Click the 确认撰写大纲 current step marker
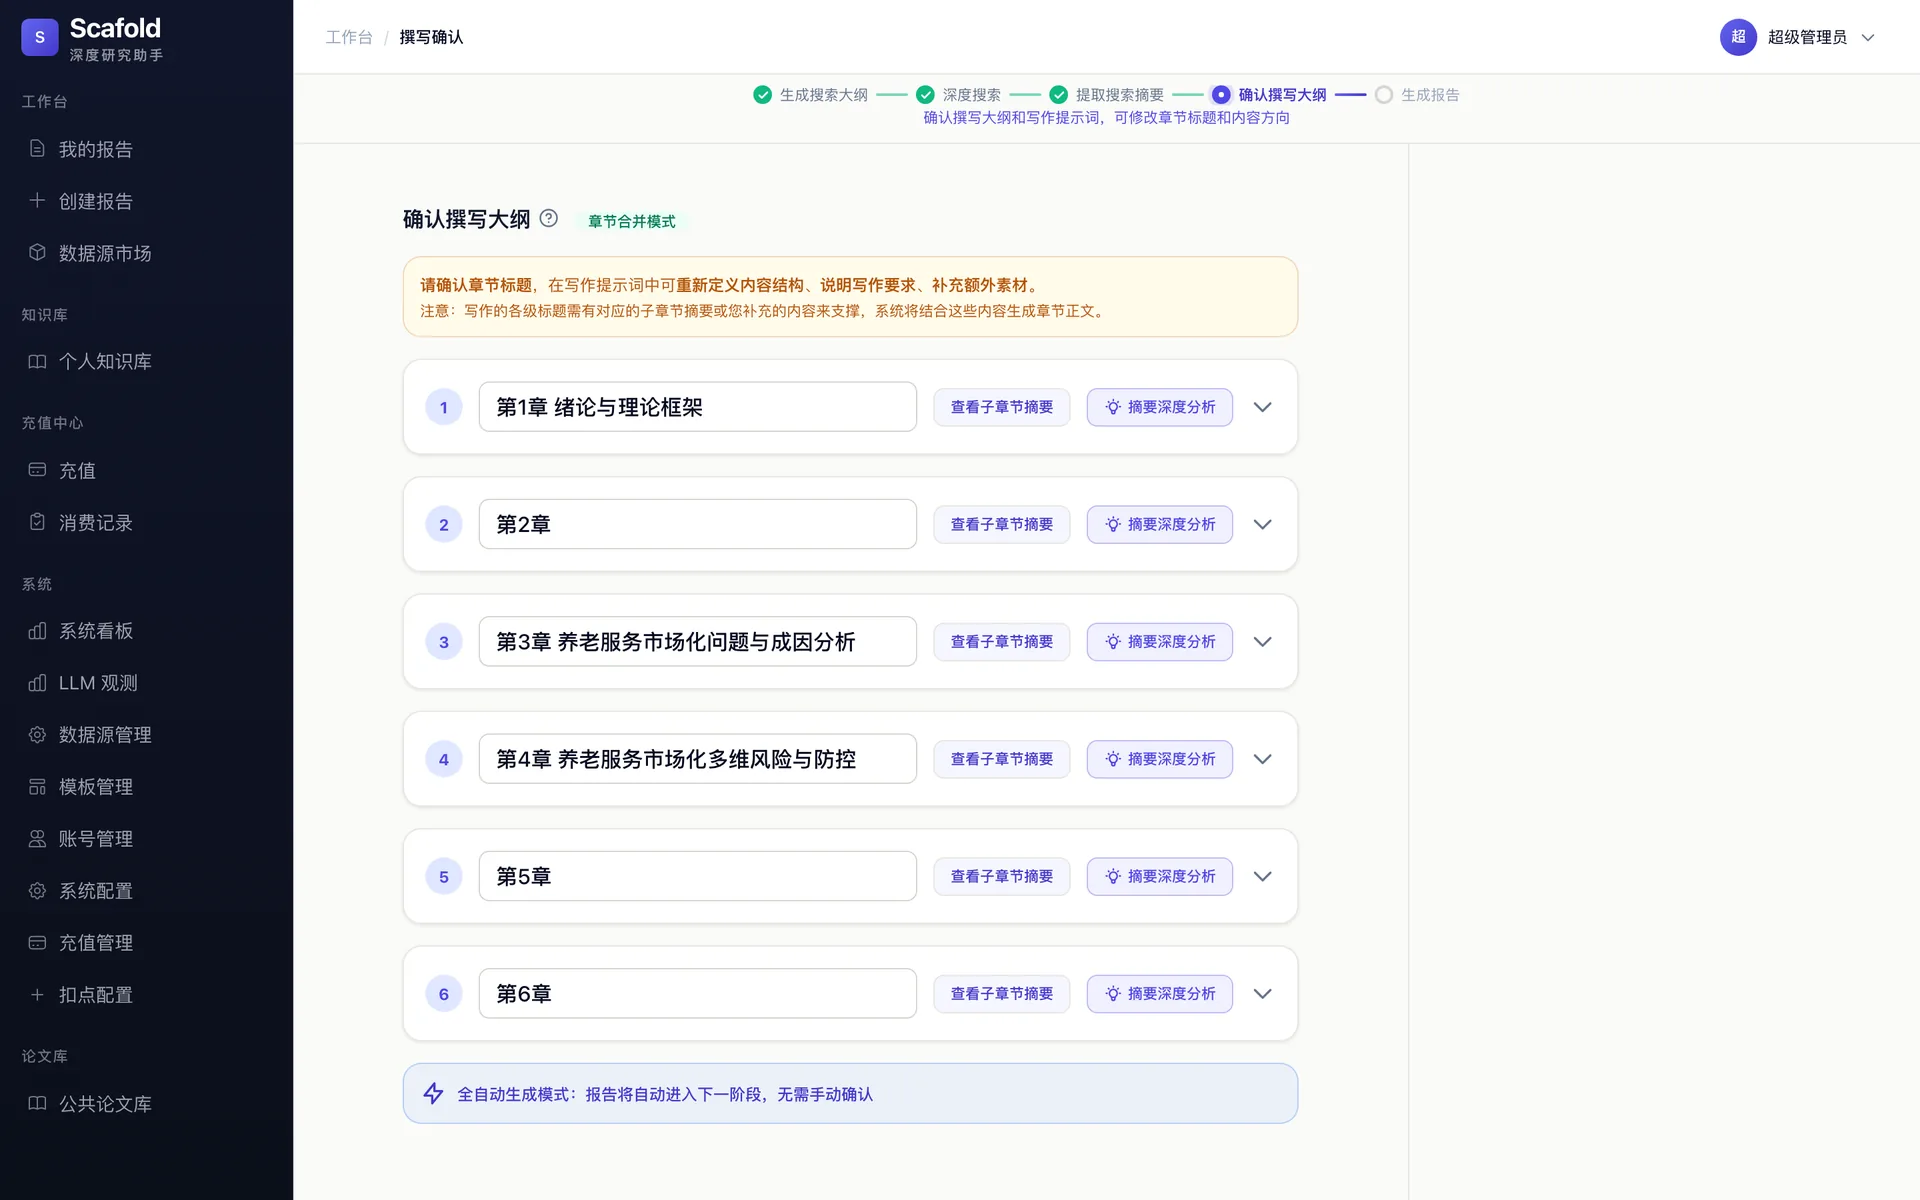The width and height of the screenshot is (1920, 1200). (x=1221, y=95)
